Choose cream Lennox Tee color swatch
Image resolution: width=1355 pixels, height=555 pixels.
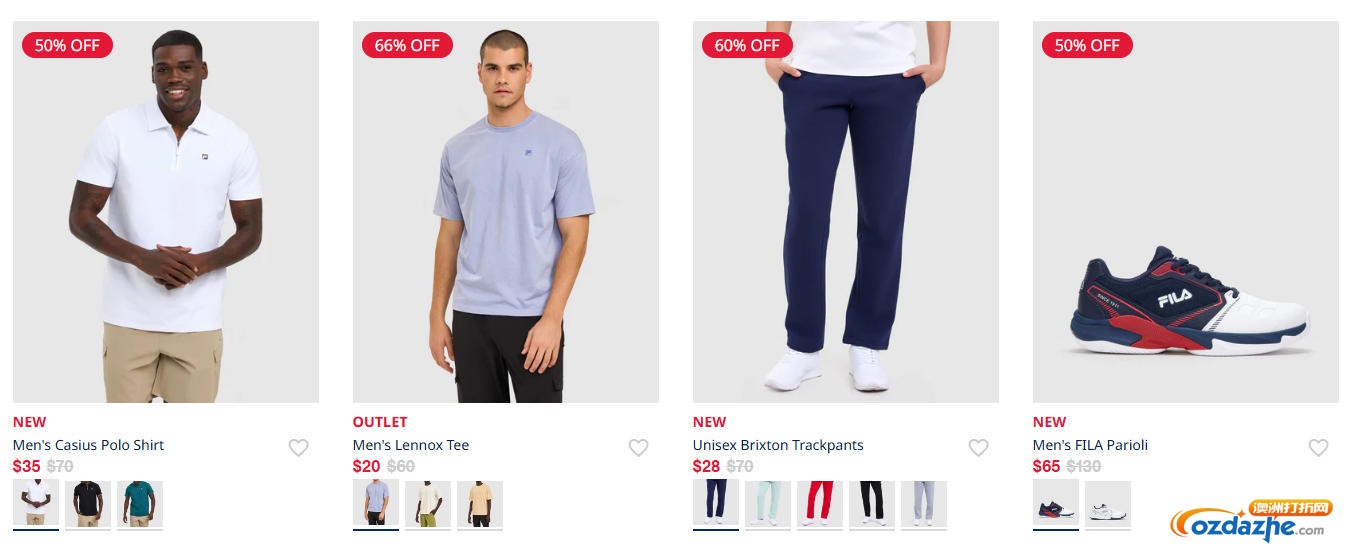point(428,504)
